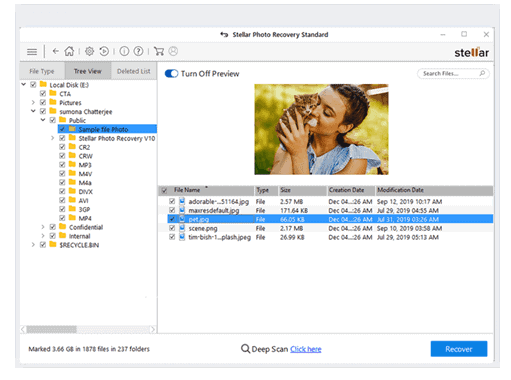The height and width of the screenshot is (380, 511).
Task: Open the help question mark icon
Action: point(138,51)
